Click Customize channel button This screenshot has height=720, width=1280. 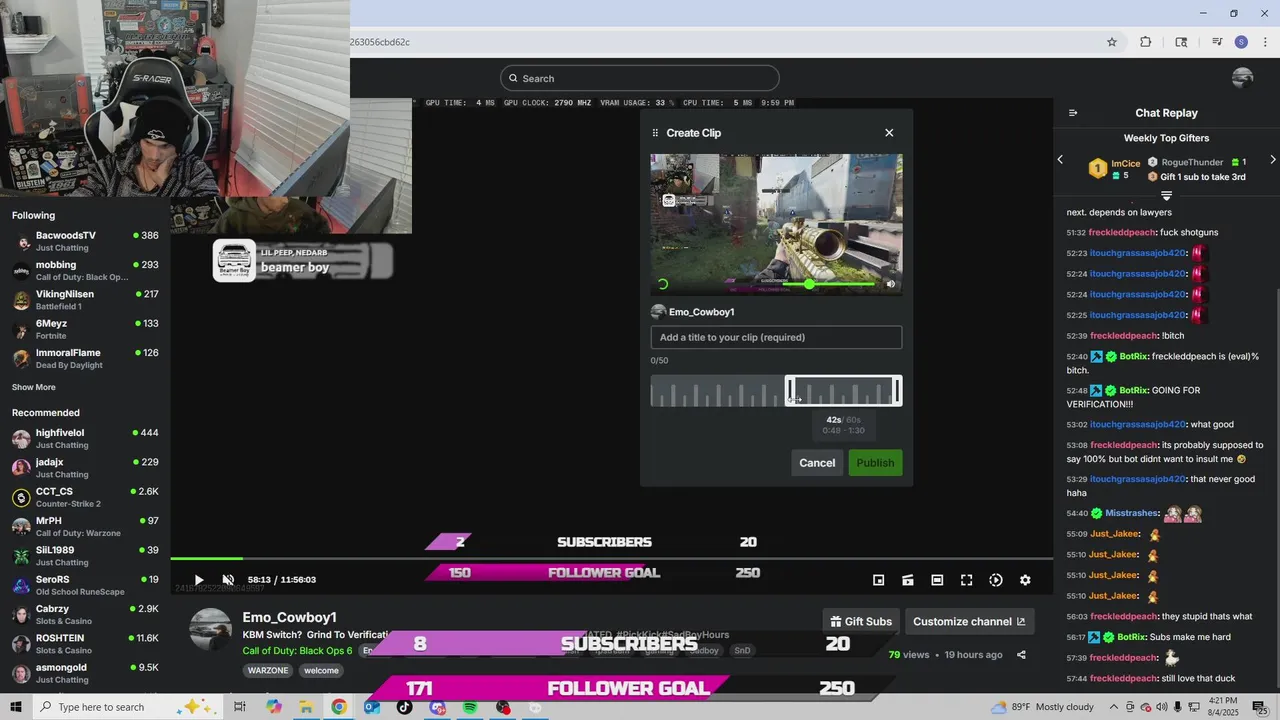pyautogui.click(x=969, y=621)
